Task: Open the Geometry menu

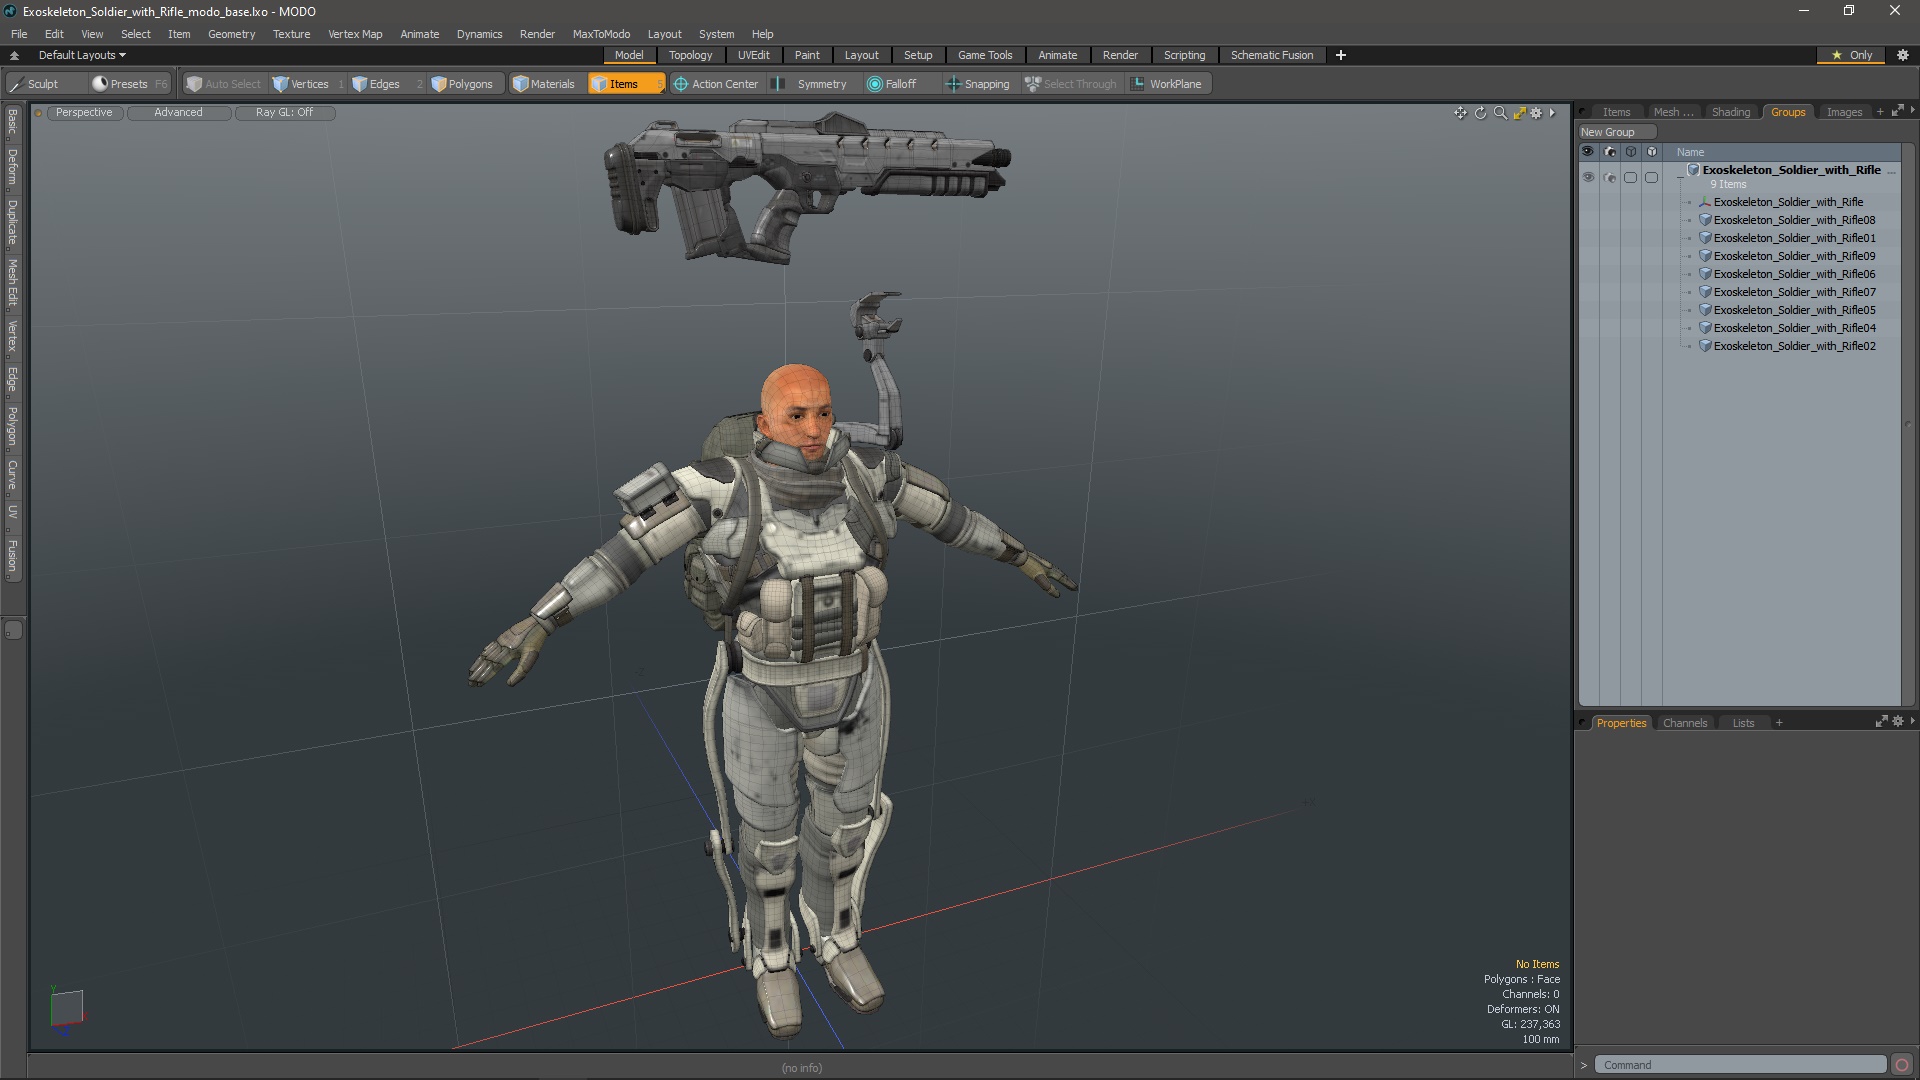Action: [x=231, y=34]
